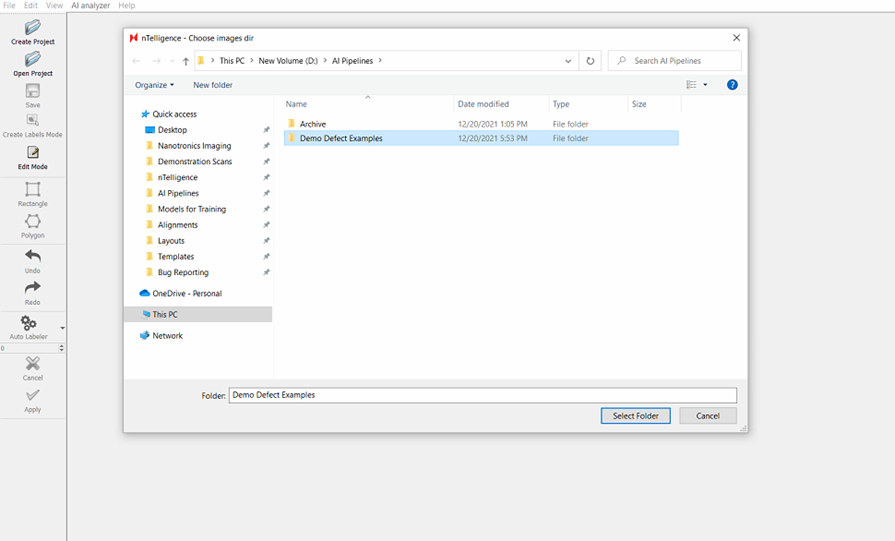Click the New folder button
This screenshot has width=895, height=541.
(212, 85)
